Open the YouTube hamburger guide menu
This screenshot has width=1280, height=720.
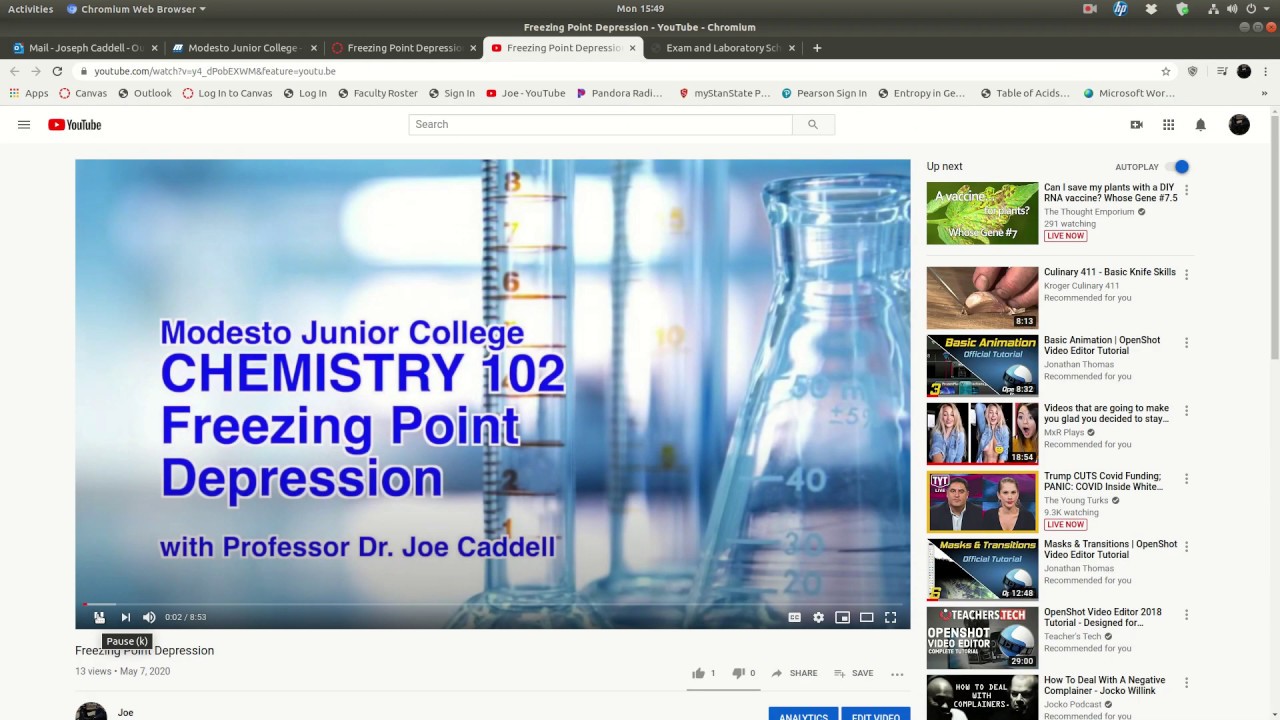tap(24, 125)
